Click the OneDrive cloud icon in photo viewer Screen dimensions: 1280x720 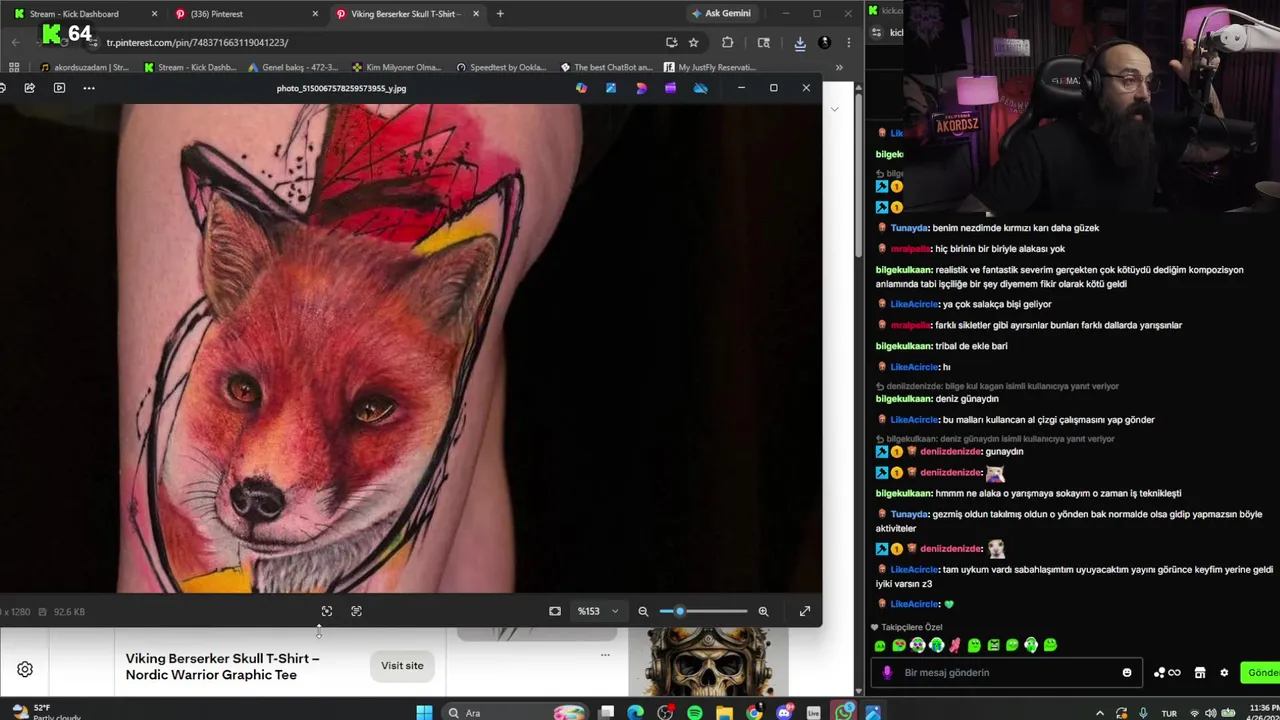point(700,88)
